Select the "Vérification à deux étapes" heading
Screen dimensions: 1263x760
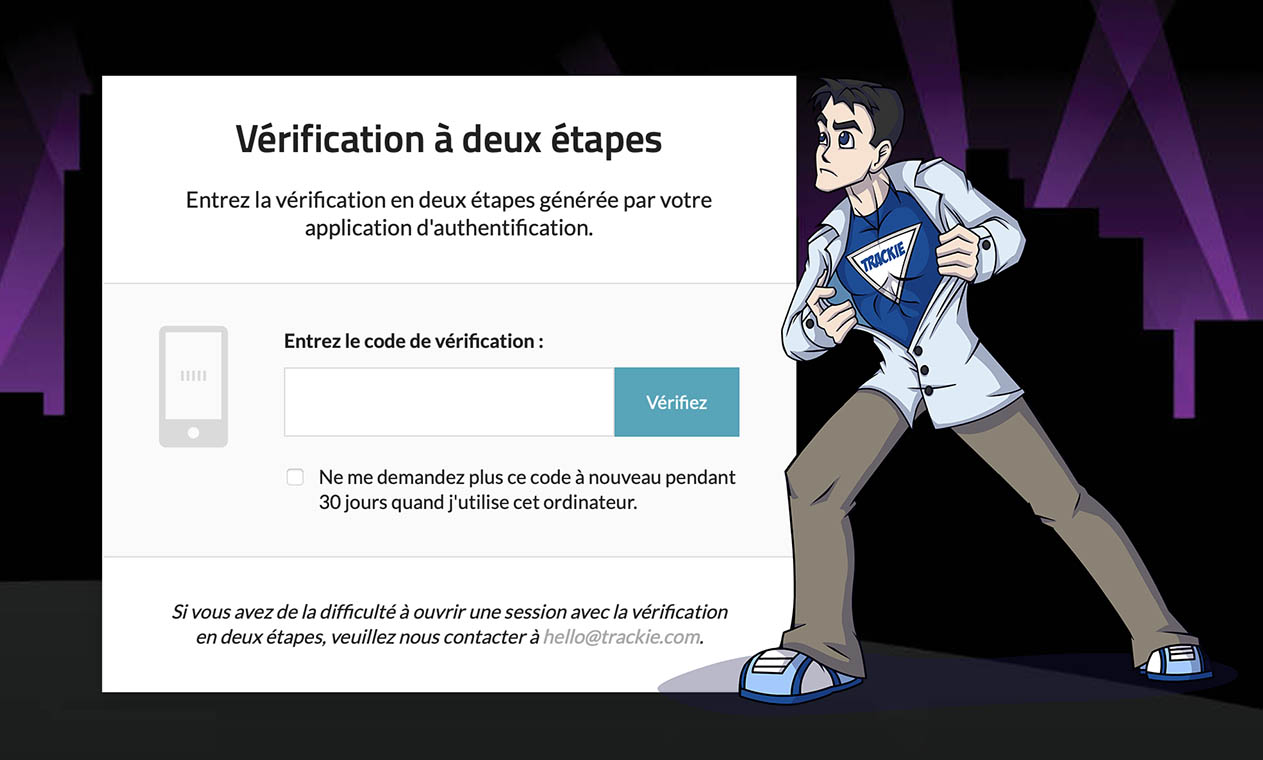[449, 139]
